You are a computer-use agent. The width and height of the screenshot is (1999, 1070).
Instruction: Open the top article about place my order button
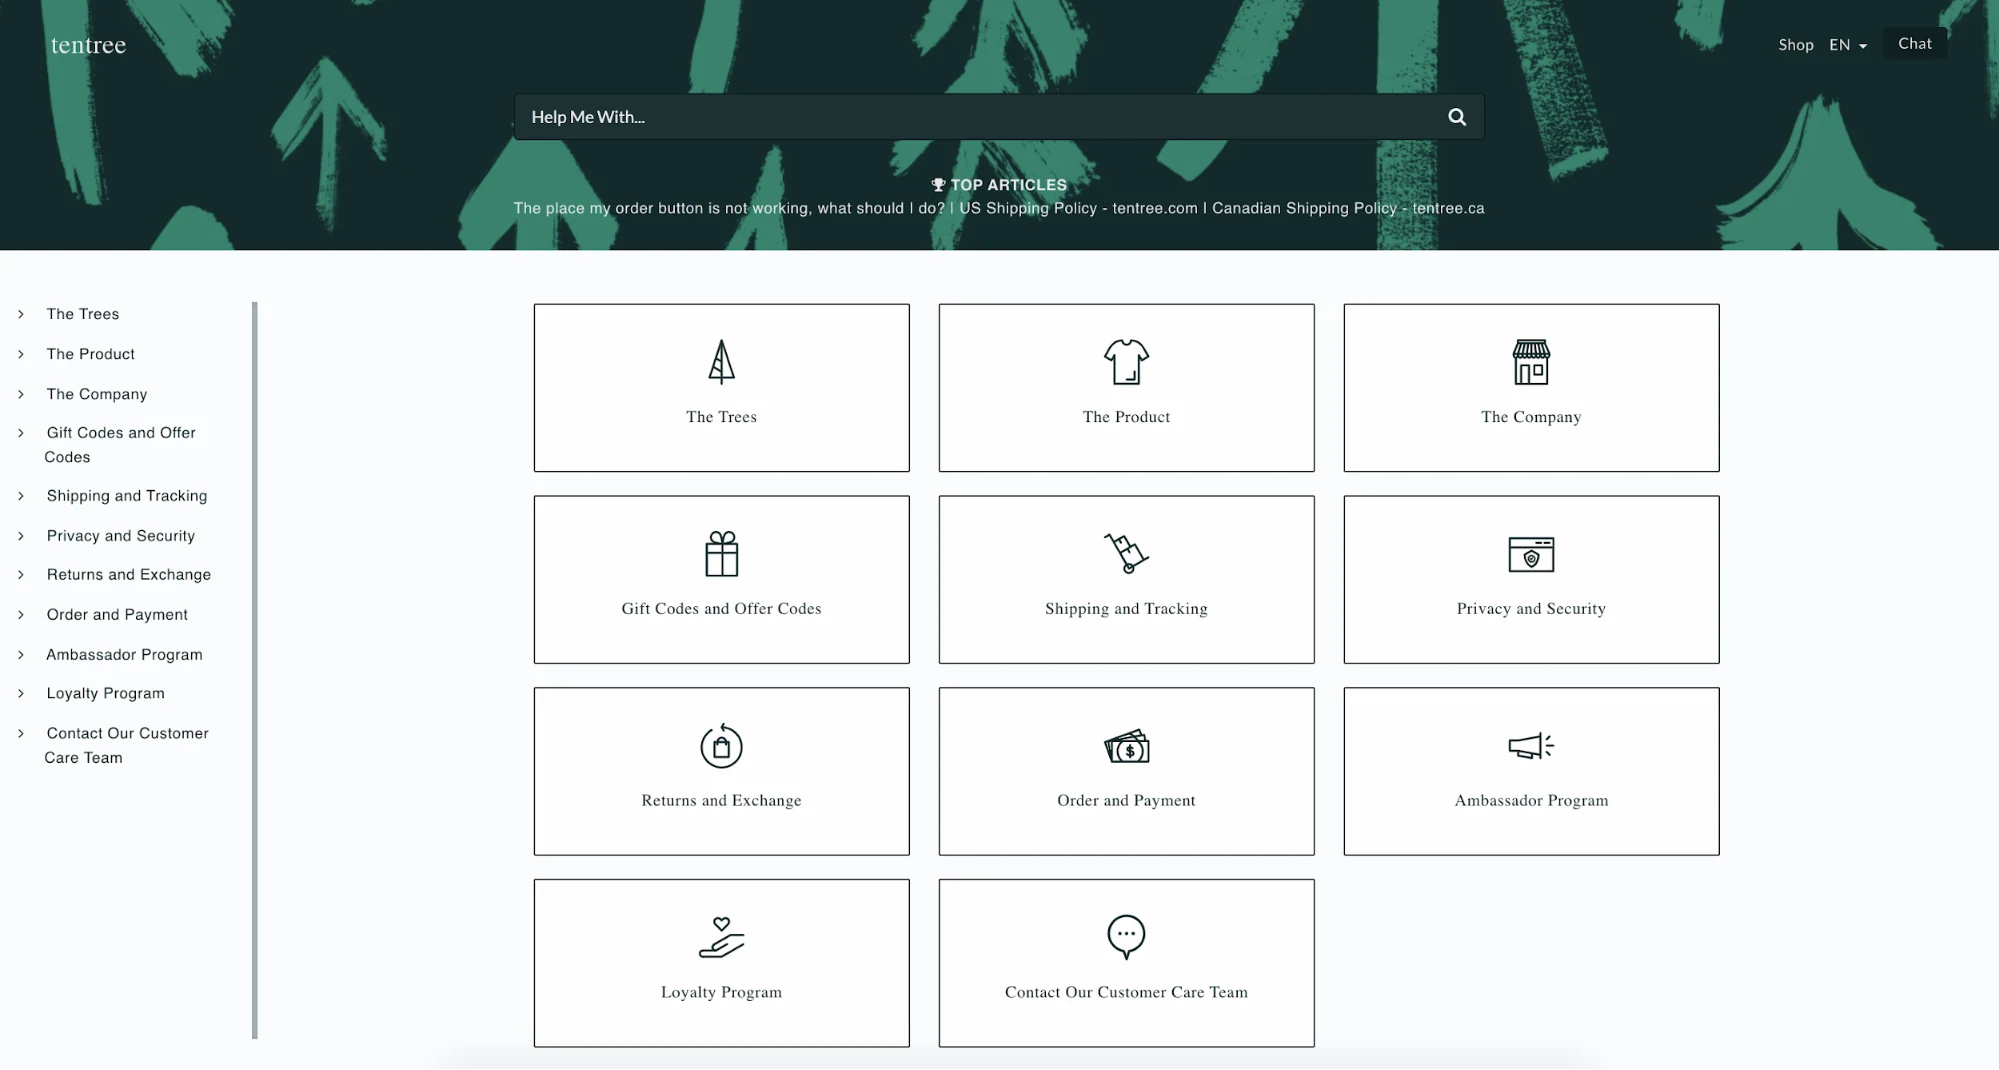click(x=729, y=208)
